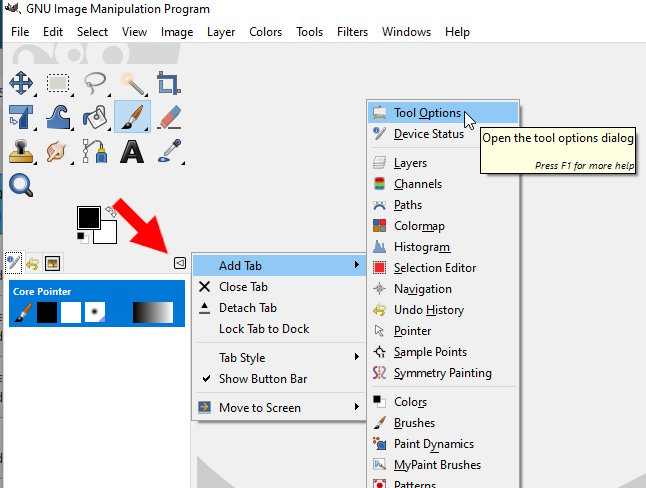The width and height of the screenshot is (646, 488).
Task: Add the Histogram dockable dialog
Action: point(443,247)
